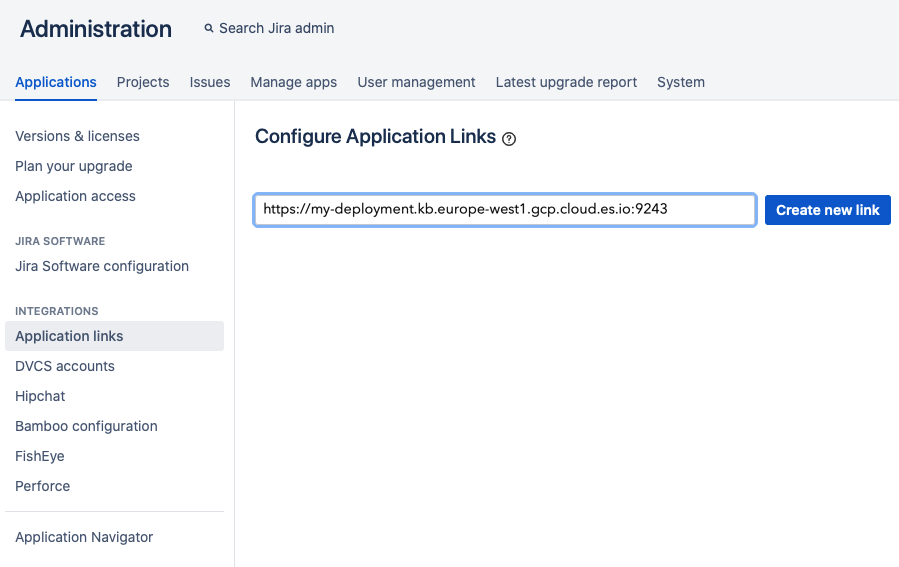Go to Application access page

pyautogui.click(x=75, y=196)
